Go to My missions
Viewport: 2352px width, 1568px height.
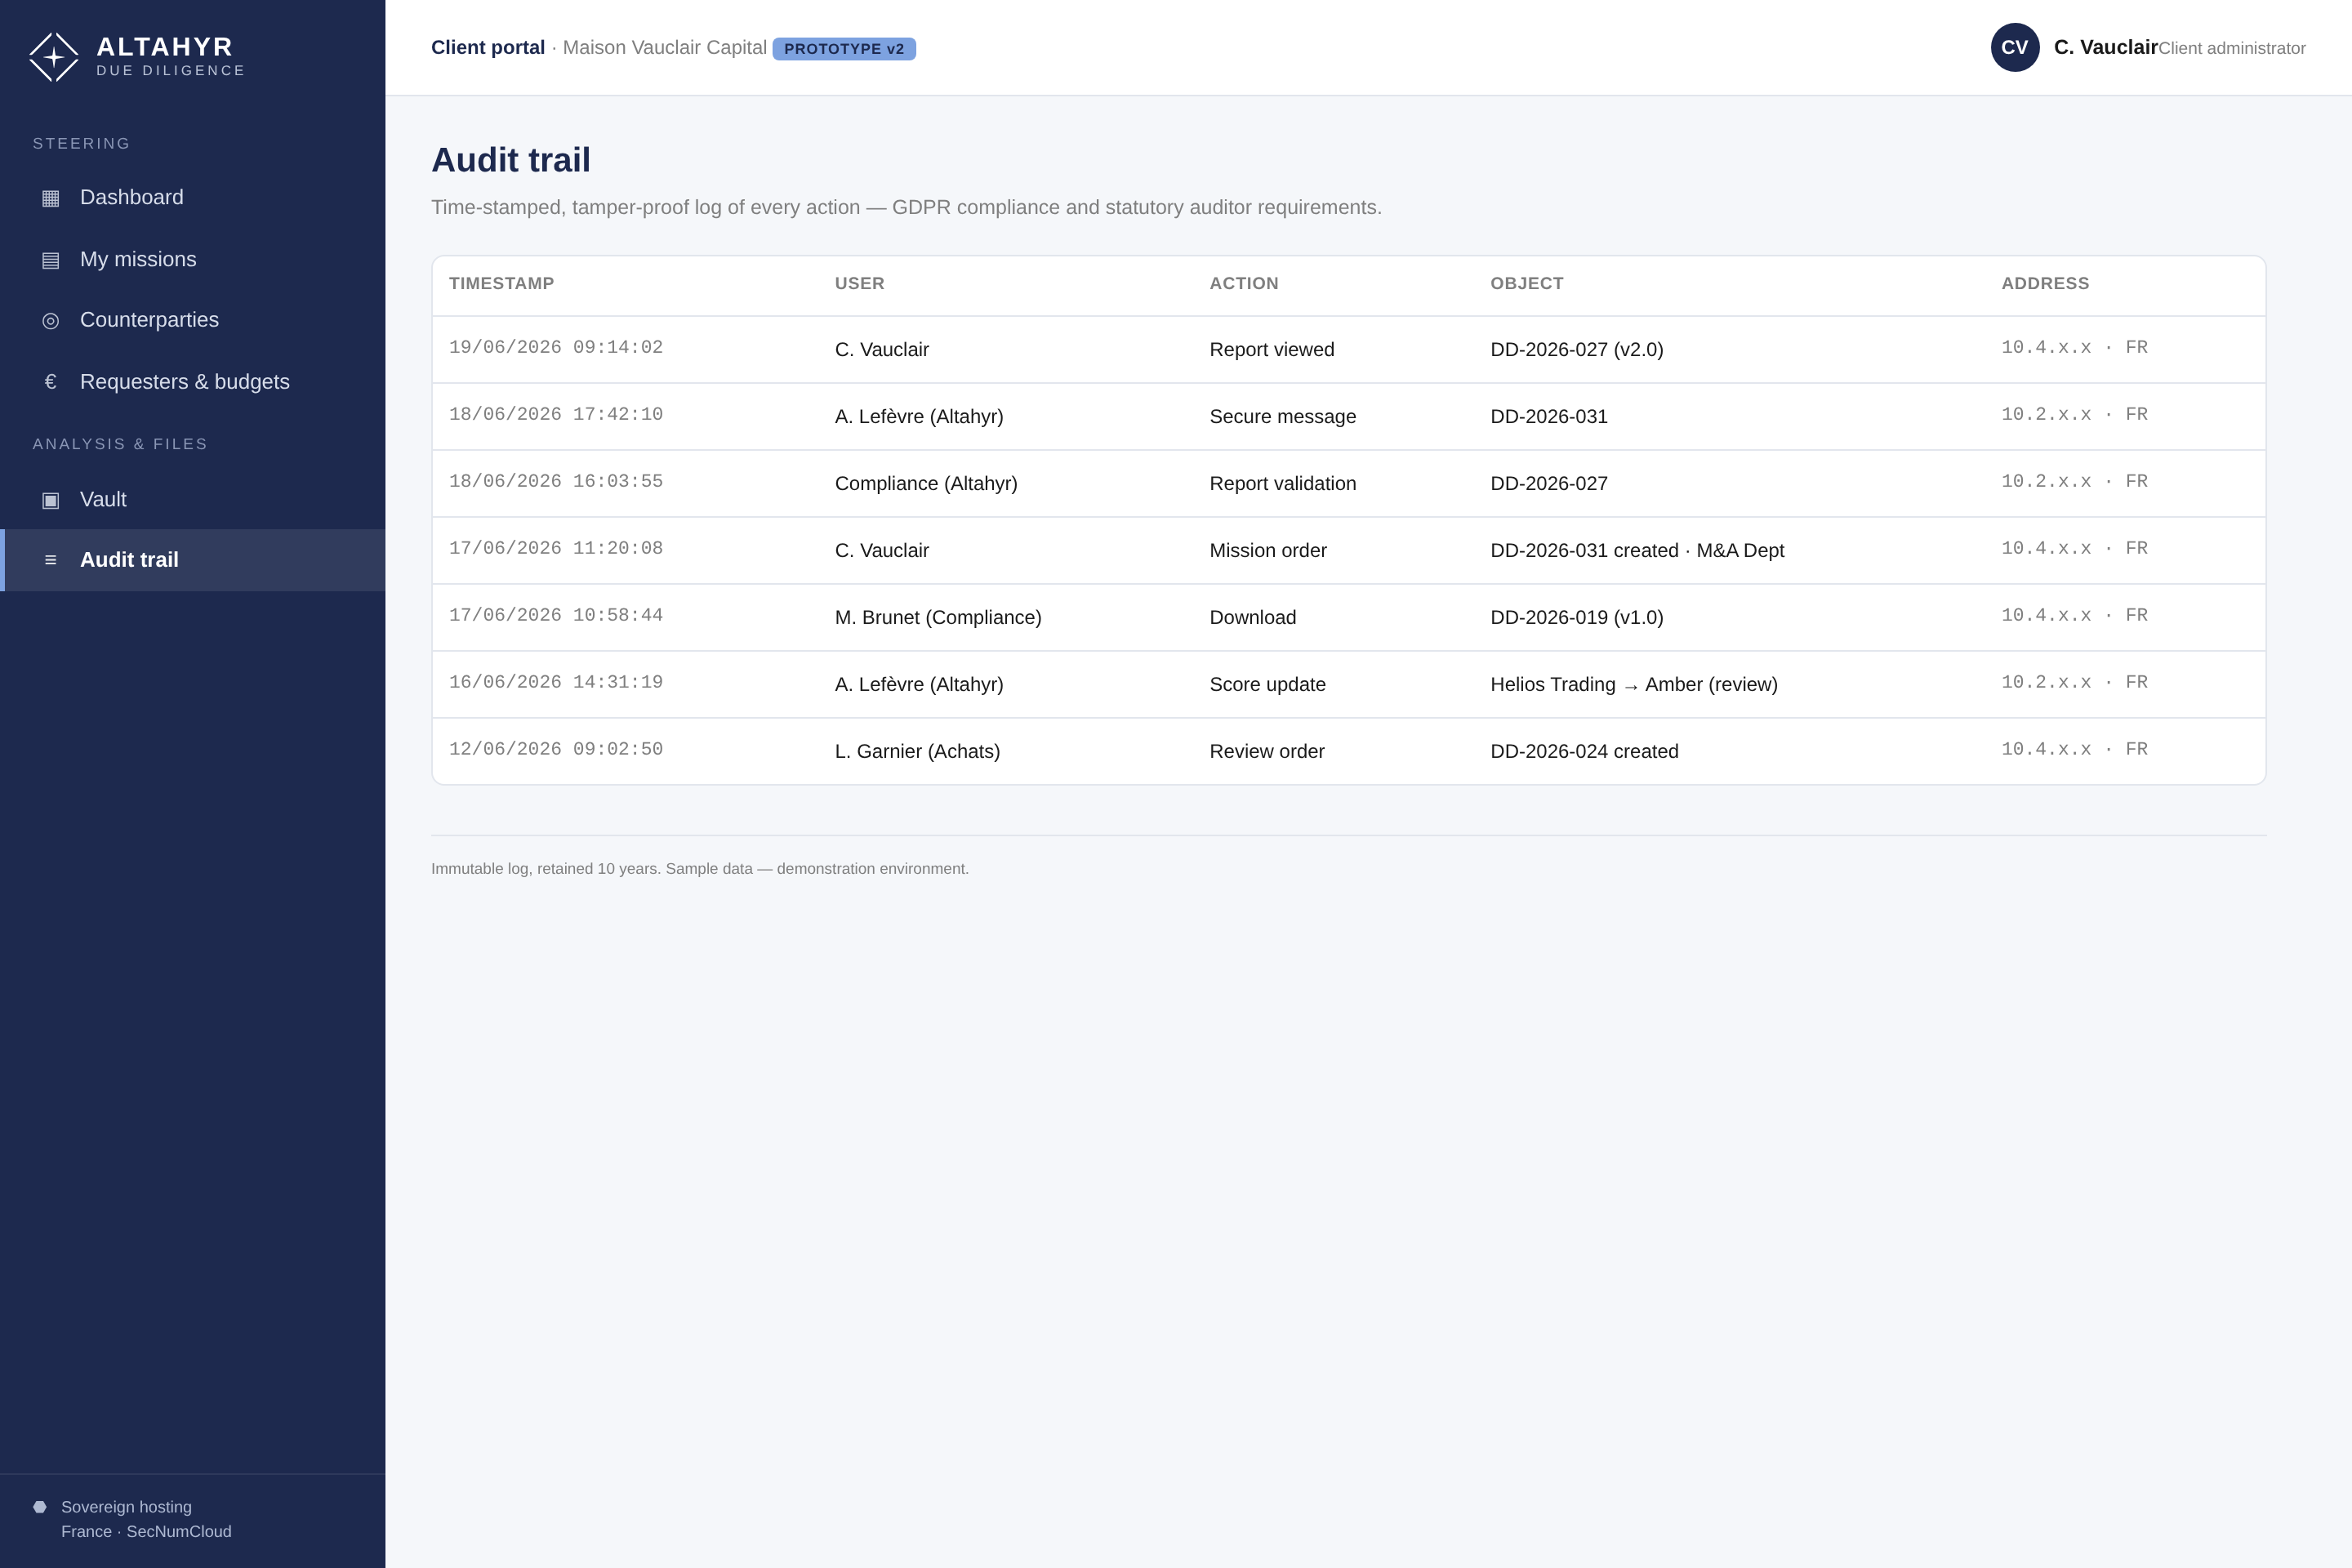193,260
